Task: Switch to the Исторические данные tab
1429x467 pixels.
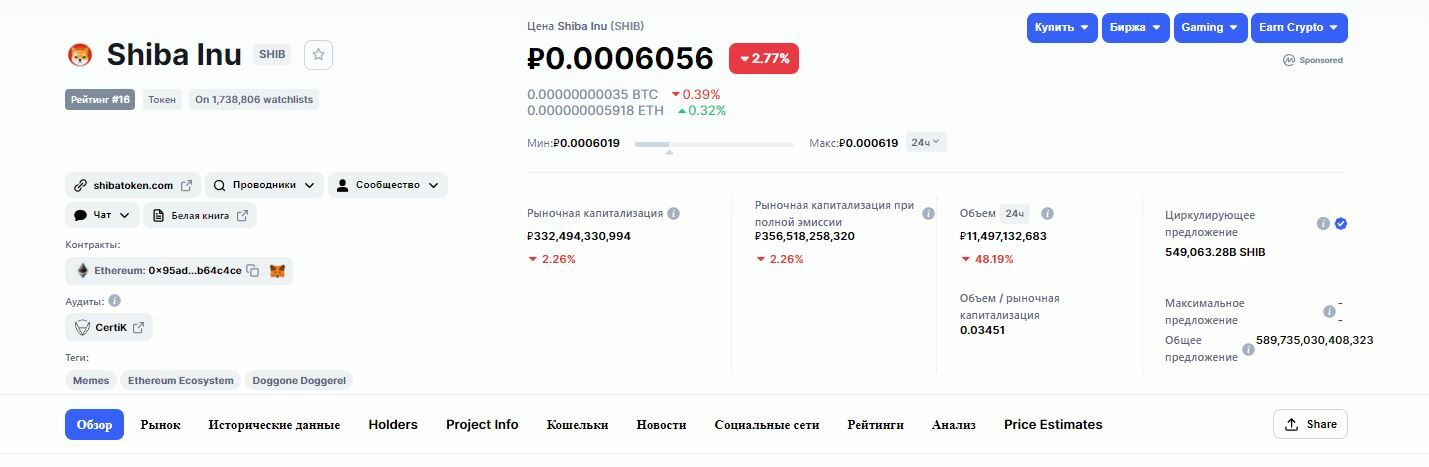Action: coord(274,425)
